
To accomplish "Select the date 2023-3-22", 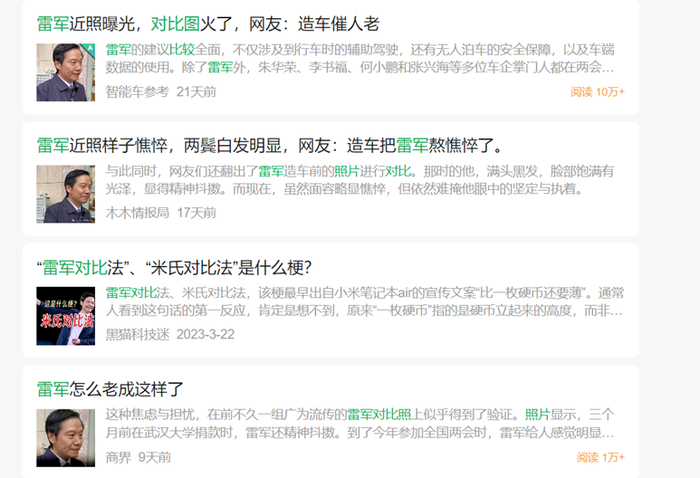I will pyautogui.click(x=205, y=334).
